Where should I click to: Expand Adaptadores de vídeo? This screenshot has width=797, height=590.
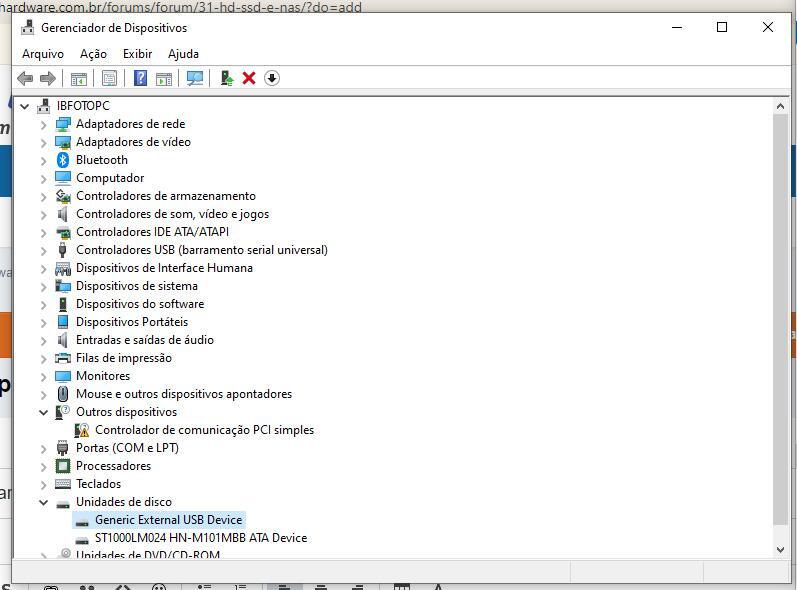point(44,143)
